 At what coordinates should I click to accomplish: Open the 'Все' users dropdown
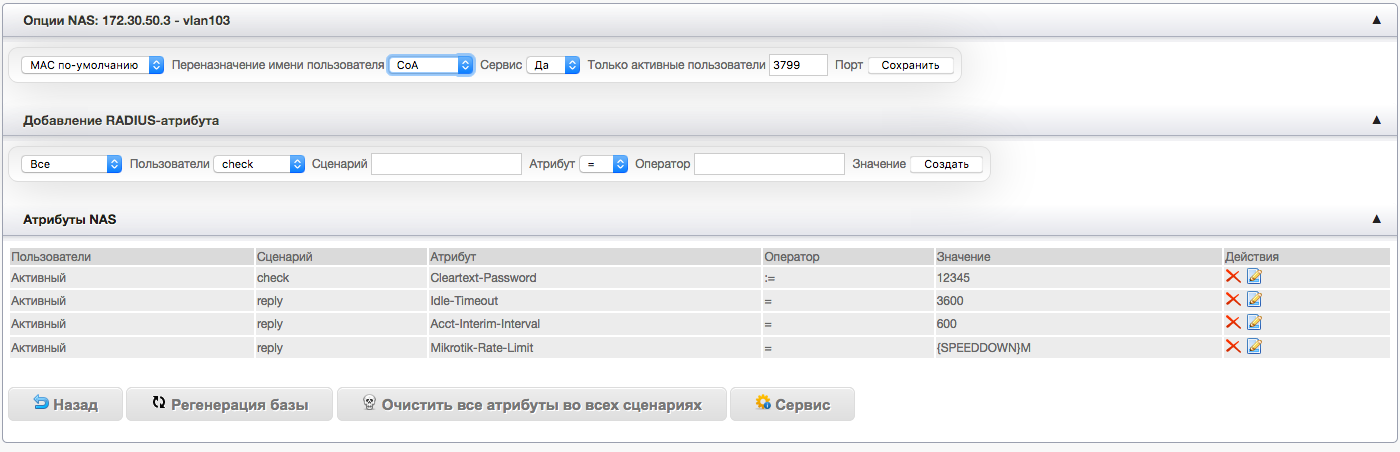point(71,164)
